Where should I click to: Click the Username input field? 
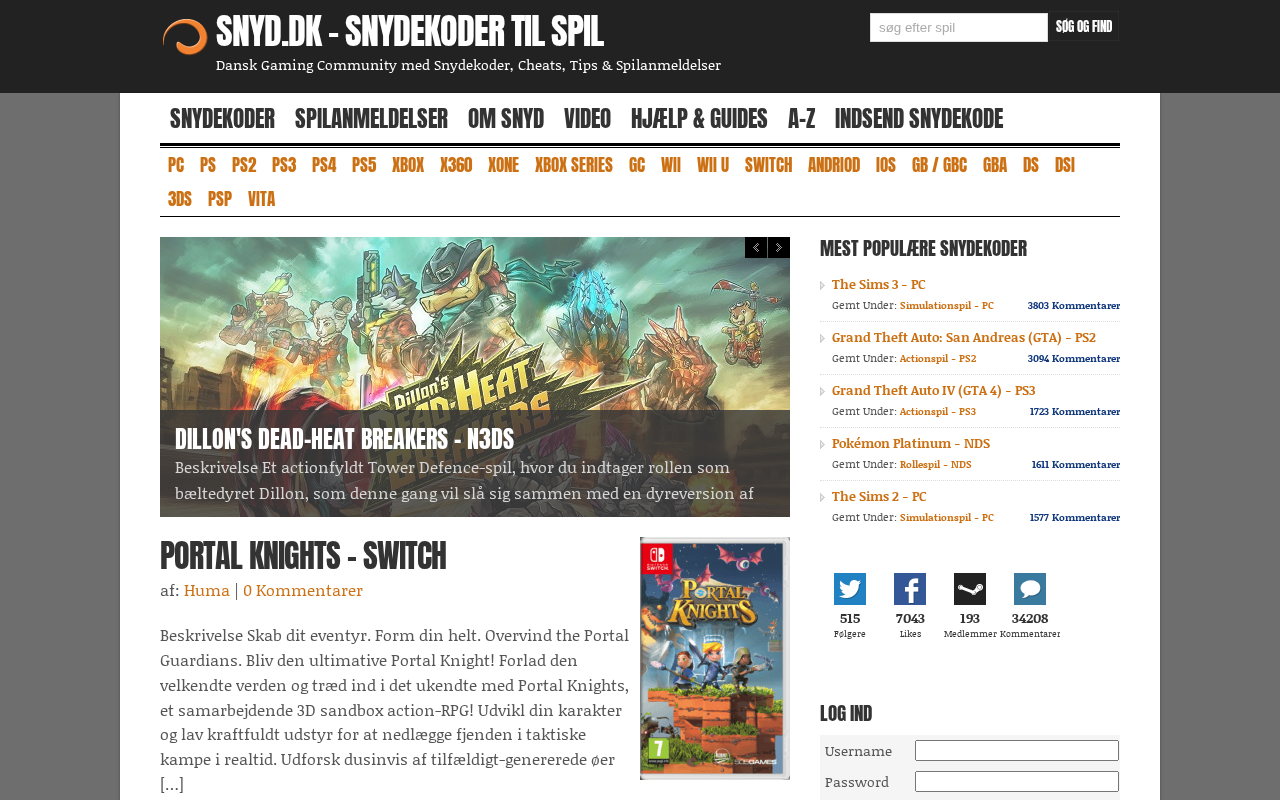pyautogui.click(x=1017, y=751)
